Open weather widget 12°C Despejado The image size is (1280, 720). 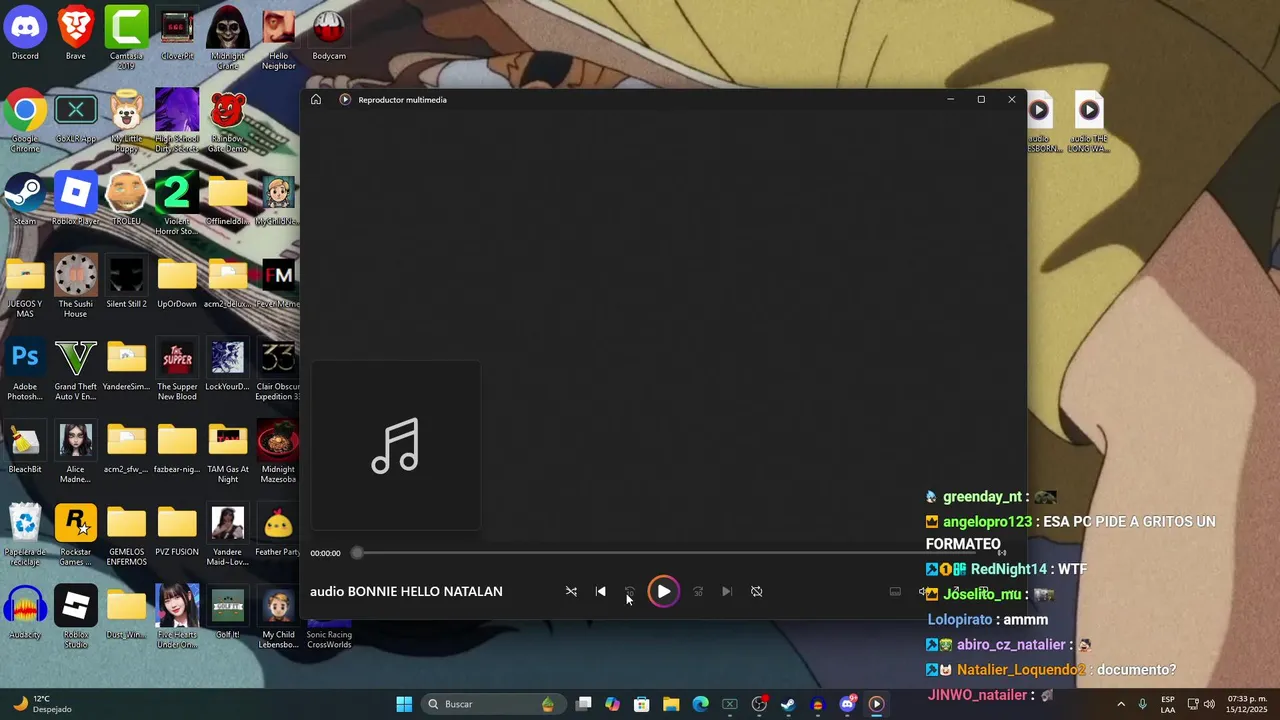[42, 704]
